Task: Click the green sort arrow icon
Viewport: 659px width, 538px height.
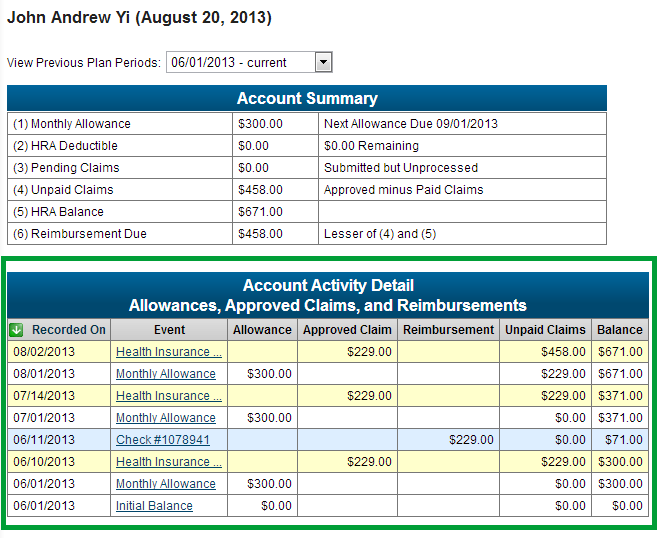Action: 16,330
